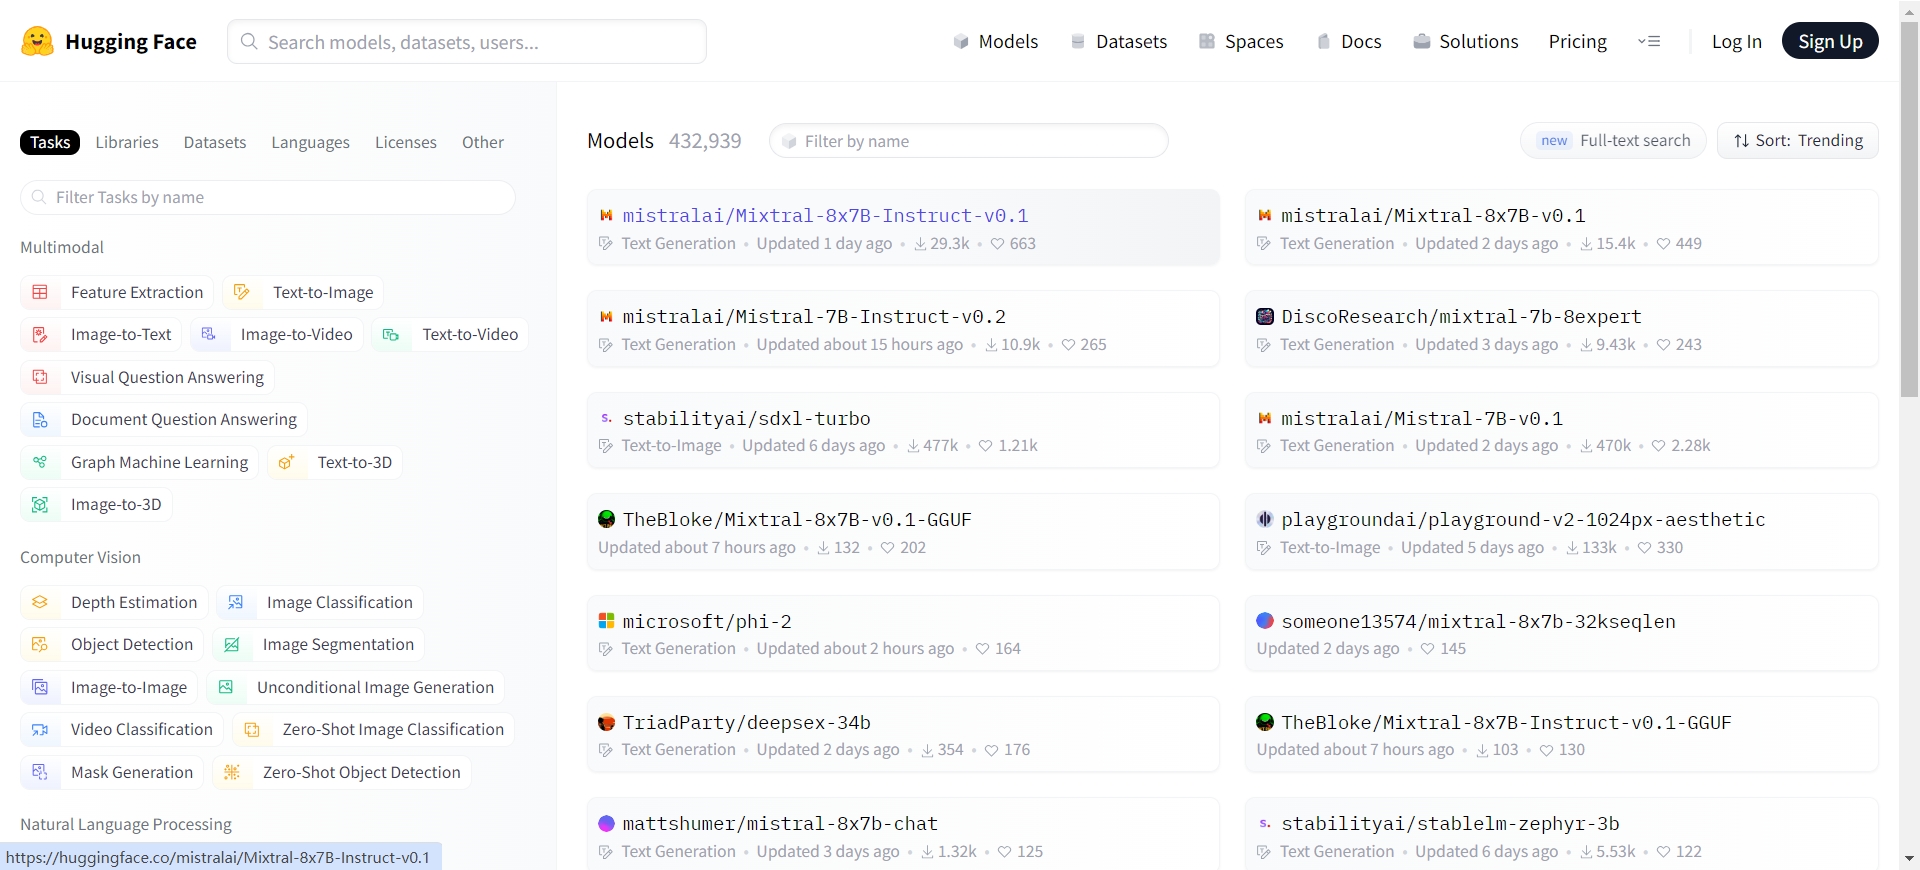Click the Image-to-3D task icon

(x=40, y=505)
